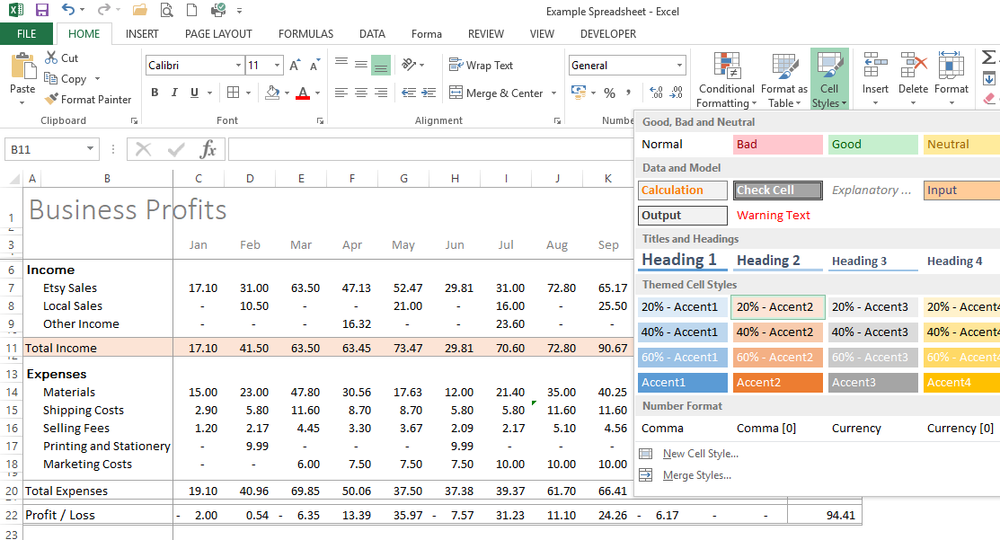1000x540 pixels.
Task: Switch to the DATA tab
Action: (372, 34)
